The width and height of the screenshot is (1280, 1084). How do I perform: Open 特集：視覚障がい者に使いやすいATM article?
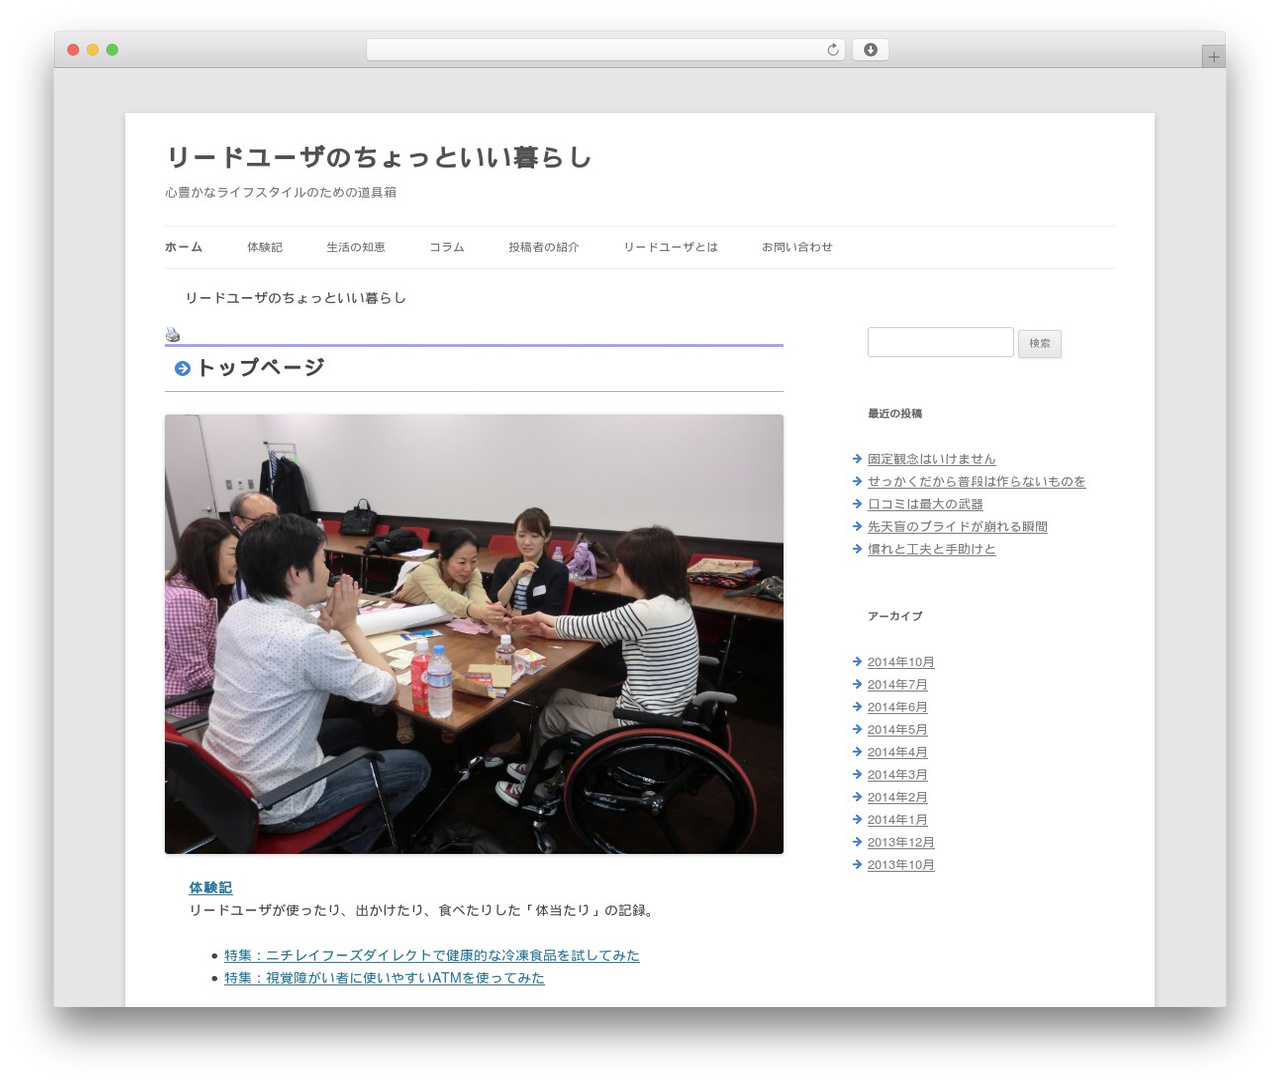[x=384, y=978]
